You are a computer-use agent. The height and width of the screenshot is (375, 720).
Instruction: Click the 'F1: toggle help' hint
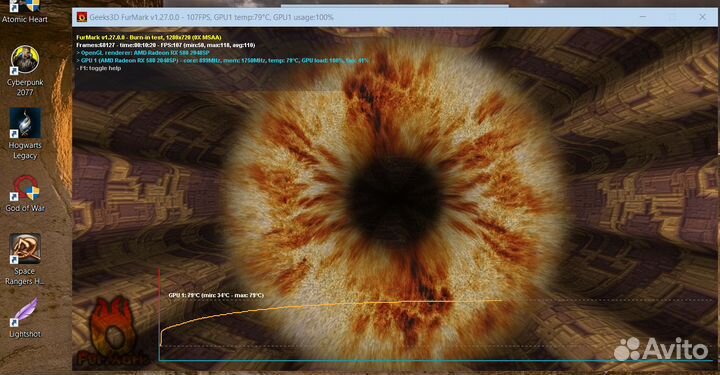(99, 68)
